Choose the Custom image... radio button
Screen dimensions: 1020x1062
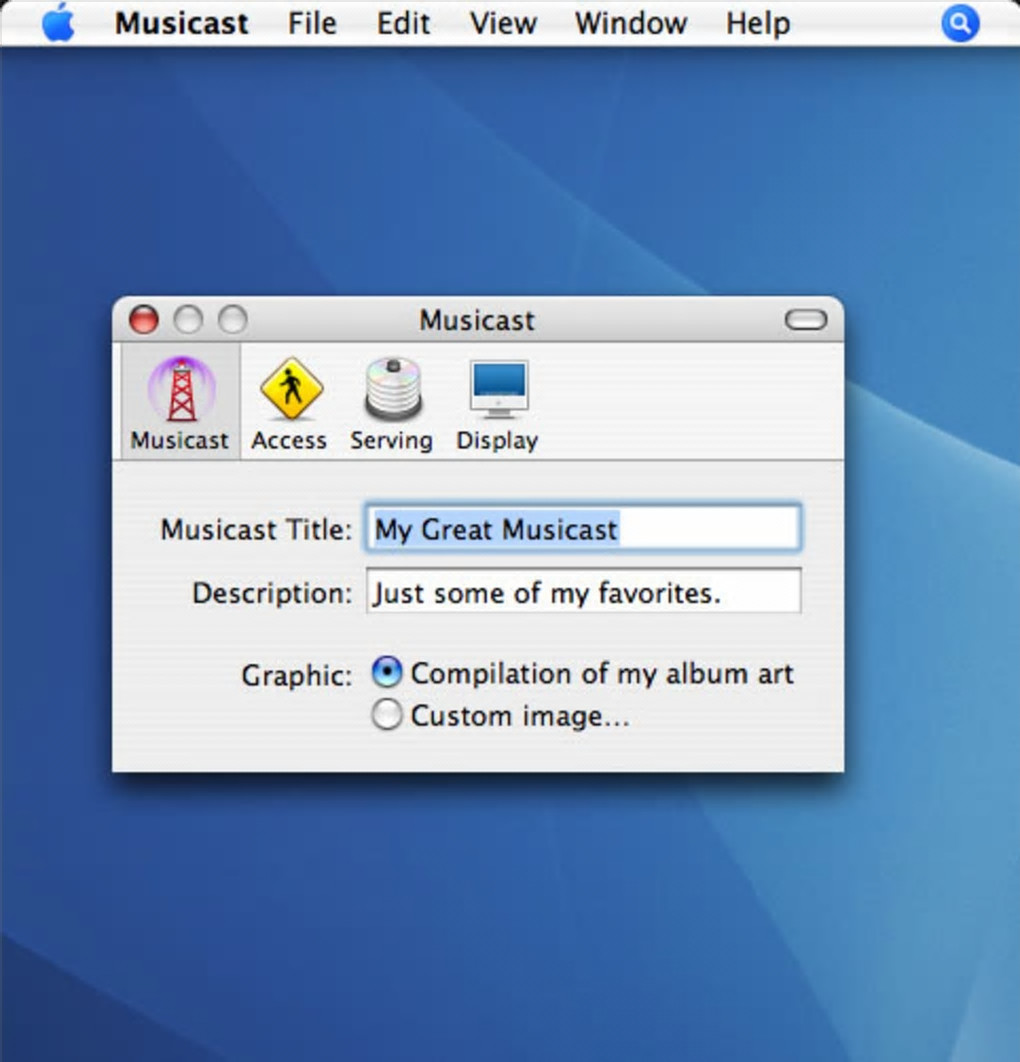[387, 715]
